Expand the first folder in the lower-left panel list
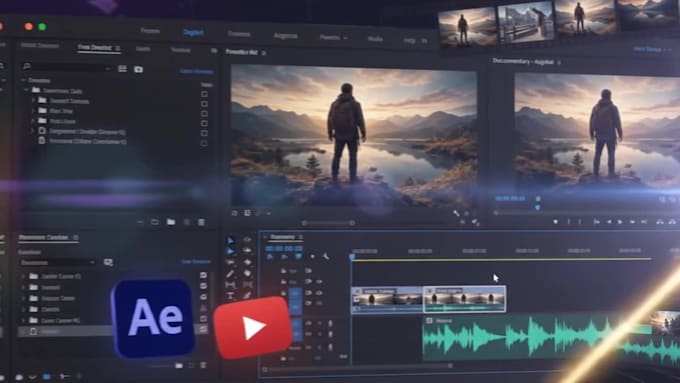680x383 pixels. [23, 276]
